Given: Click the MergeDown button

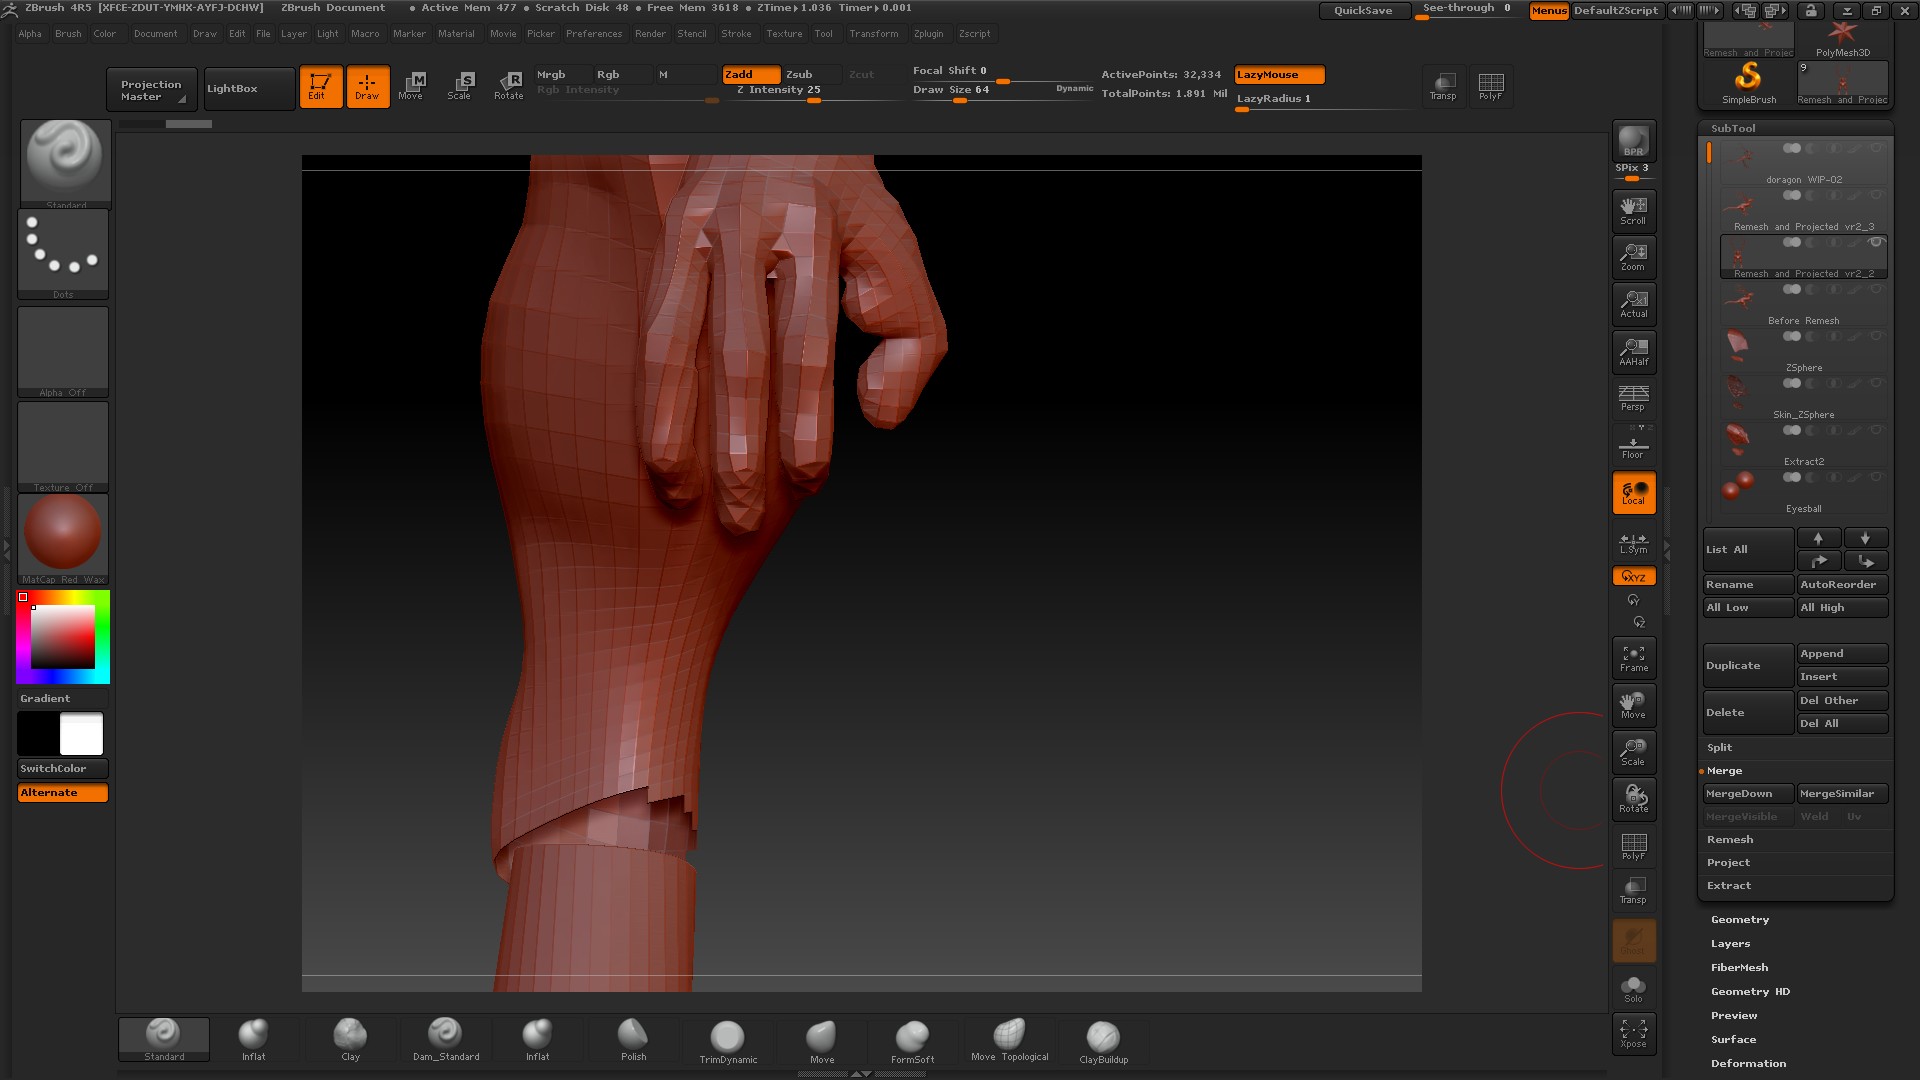Looking at the screenshot, I should click(x=1748, y=794).
